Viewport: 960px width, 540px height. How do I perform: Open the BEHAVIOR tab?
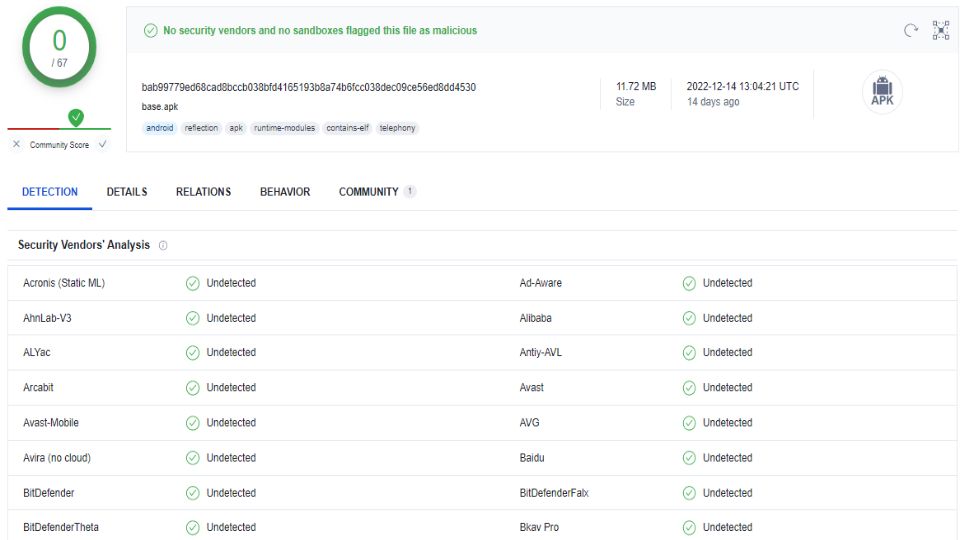pyautogui.click(x=285, y=192)
